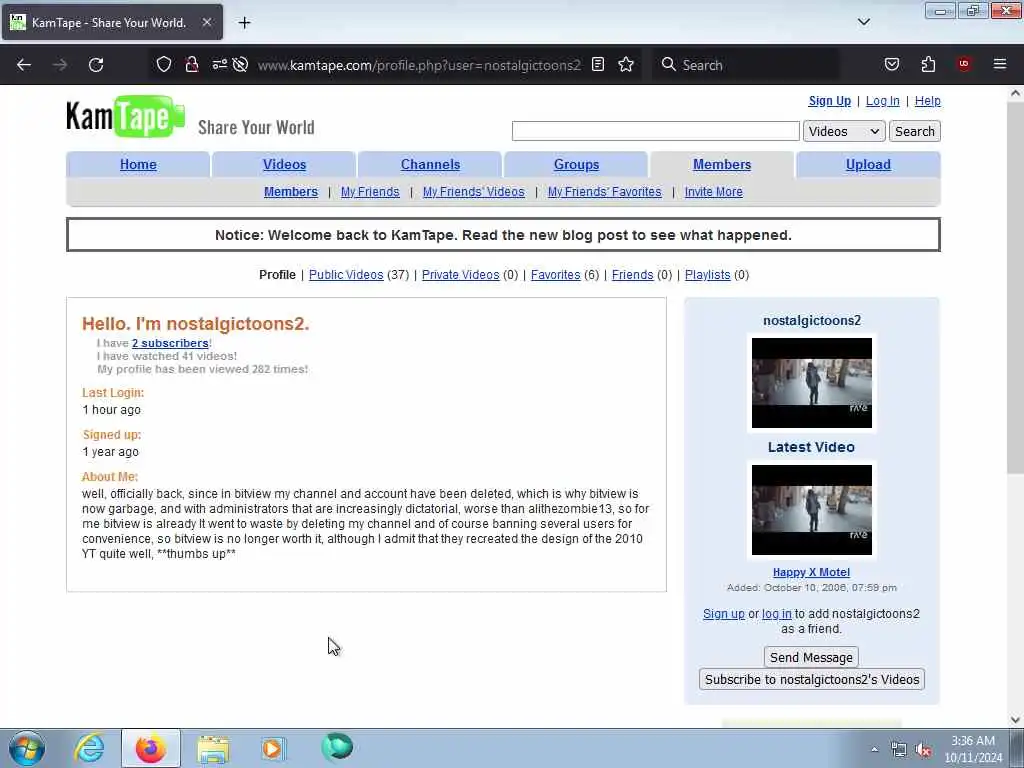
Task: Open File Explorer taskbar icon
Action: (x=213, y=749)
